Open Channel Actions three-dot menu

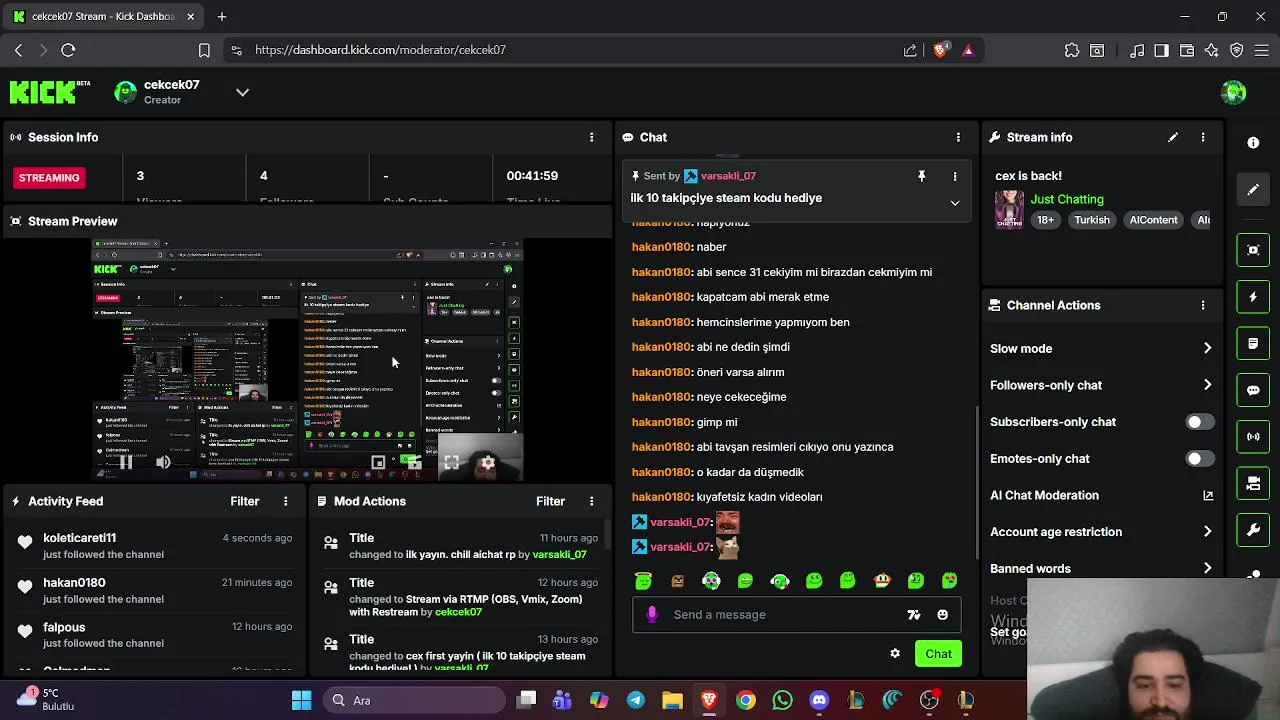pyautogui.click(x=1203, y=305)
